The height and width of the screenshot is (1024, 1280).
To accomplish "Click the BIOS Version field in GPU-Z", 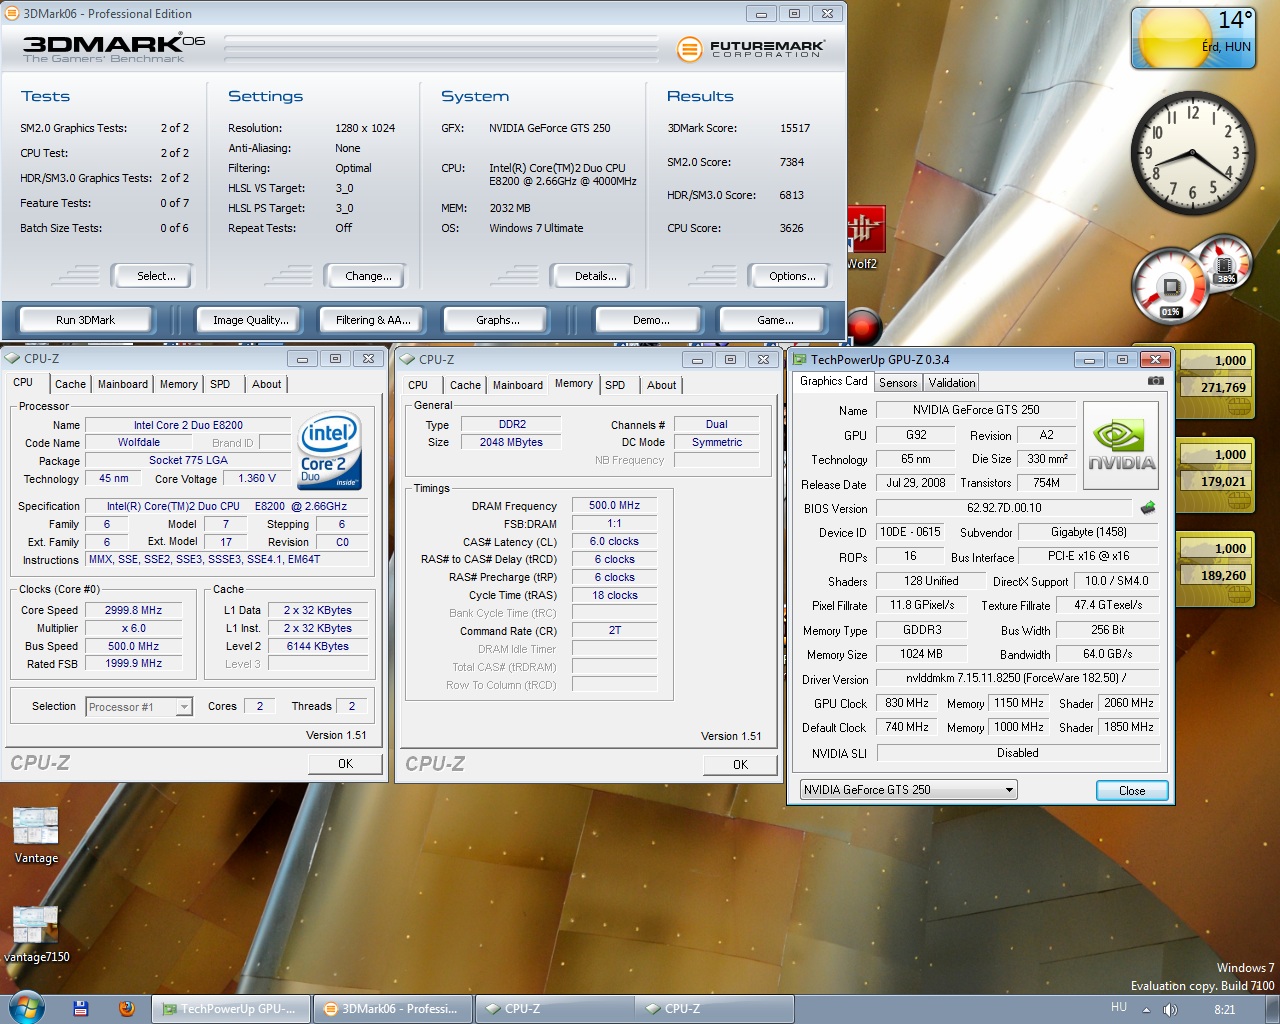I will click(x=1004, y=508).
